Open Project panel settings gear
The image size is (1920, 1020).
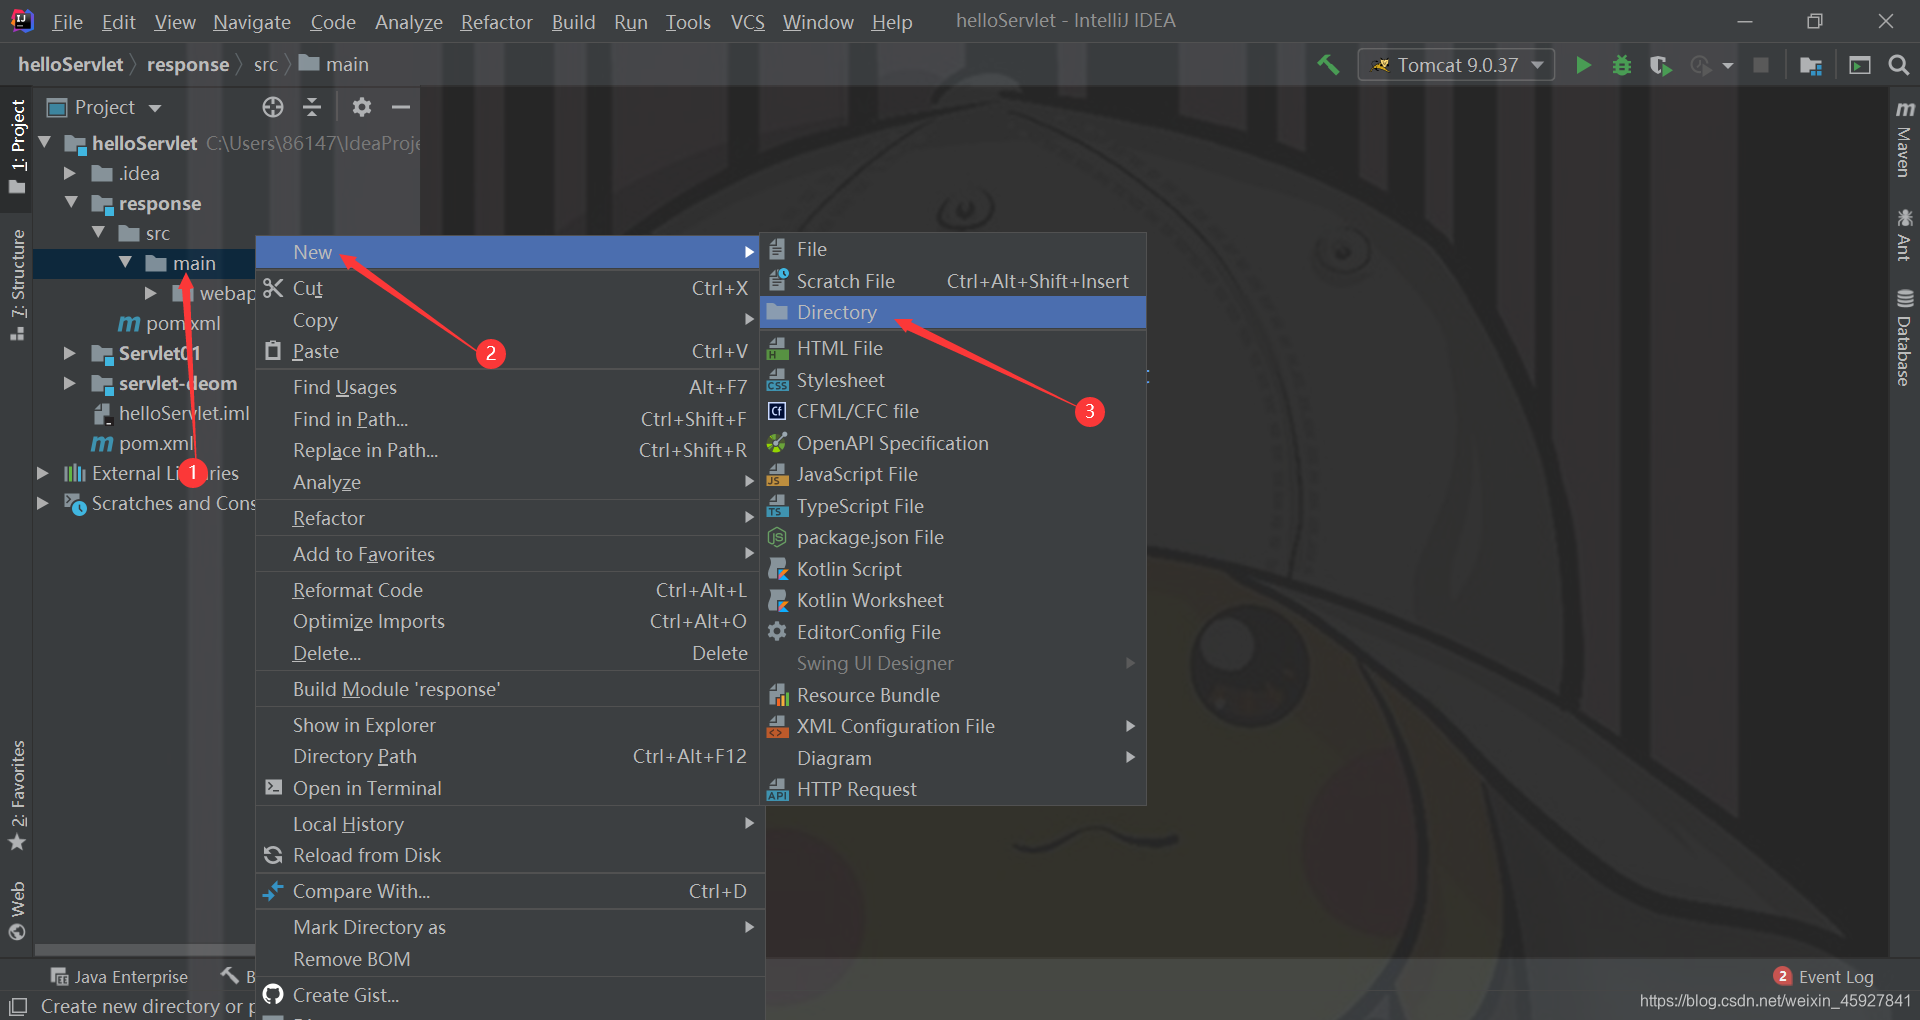click(x=362, y=107)
